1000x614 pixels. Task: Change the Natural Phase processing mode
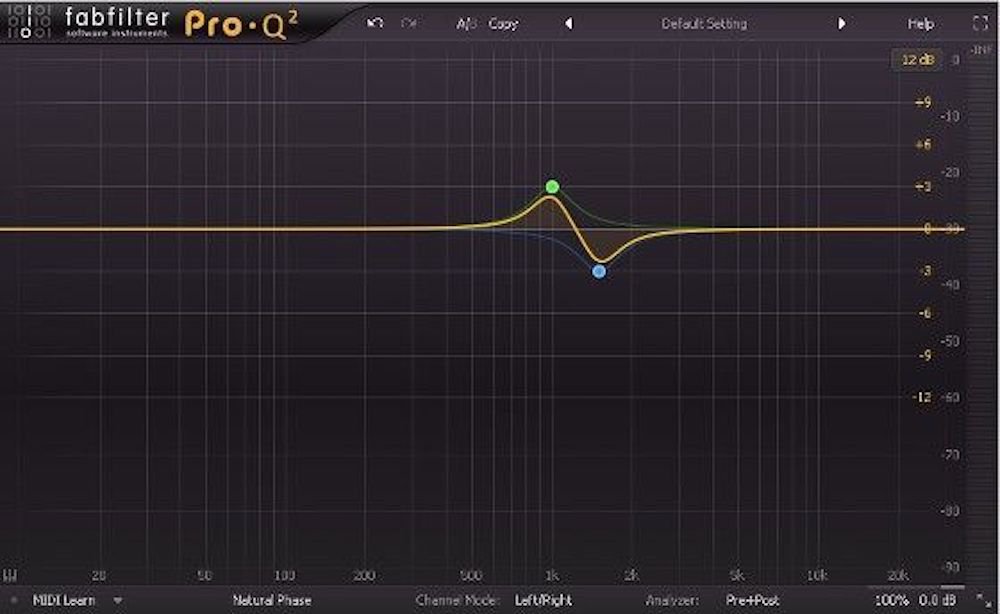point(272,601)
